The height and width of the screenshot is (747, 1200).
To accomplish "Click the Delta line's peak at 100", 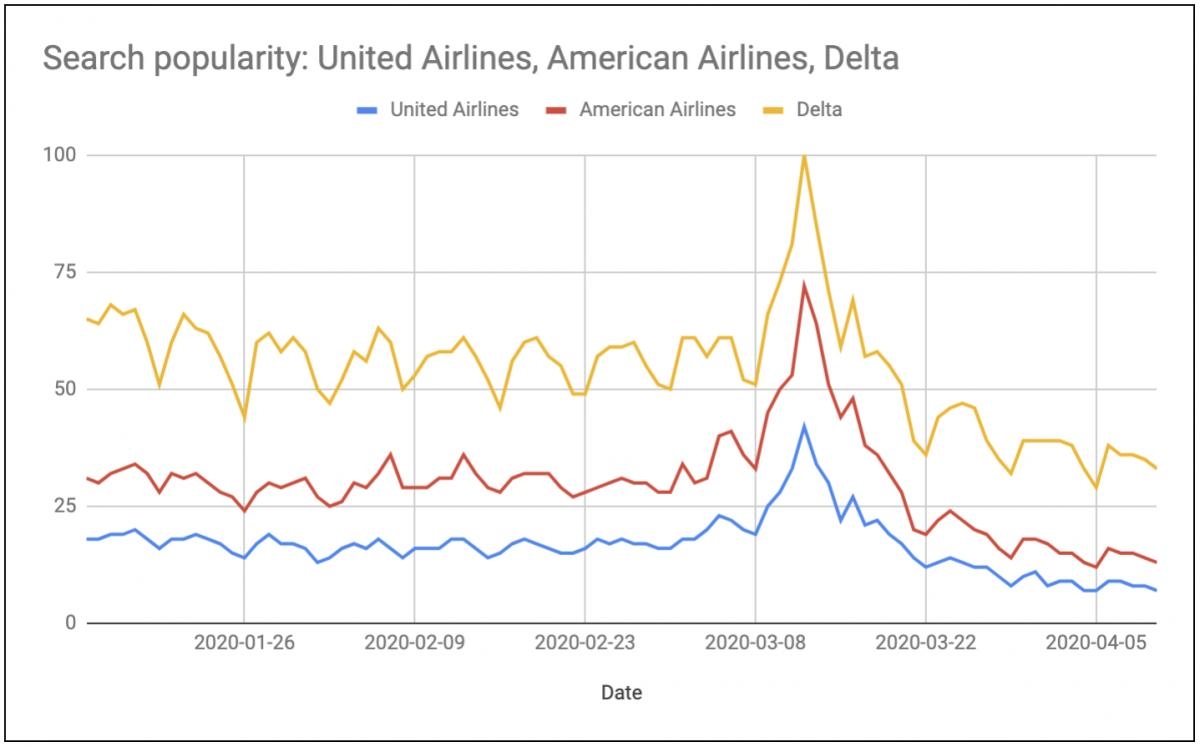I will (x=803, y=156).
